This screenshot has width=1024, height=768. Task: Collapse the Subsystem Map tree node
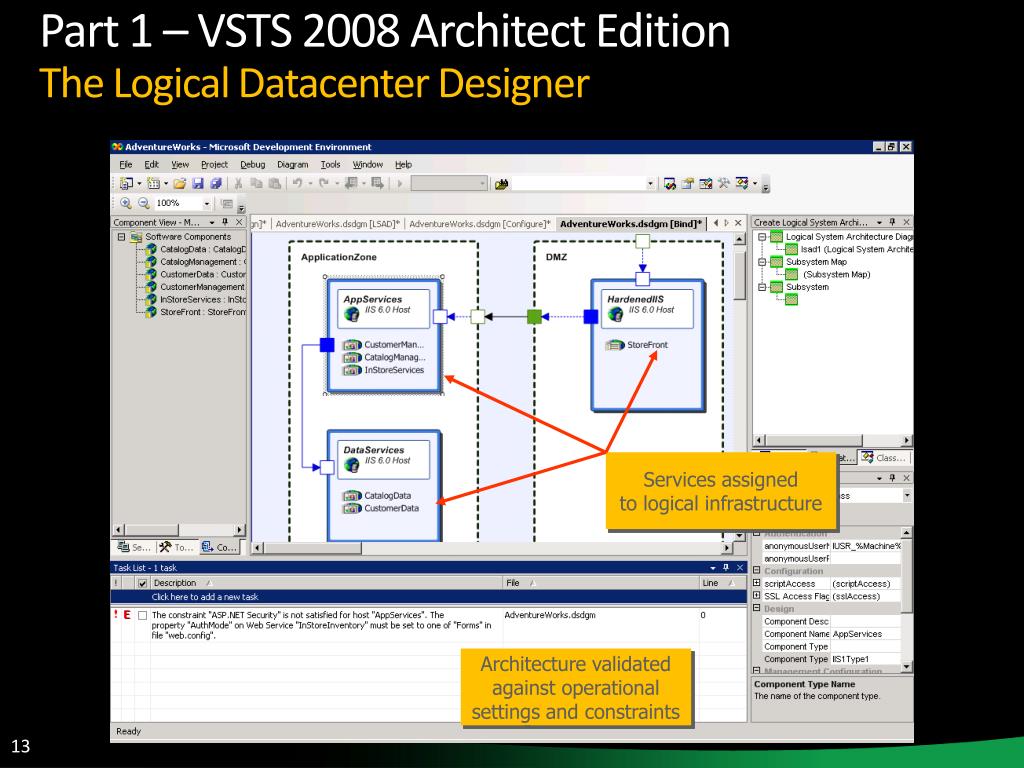[761, 262]
